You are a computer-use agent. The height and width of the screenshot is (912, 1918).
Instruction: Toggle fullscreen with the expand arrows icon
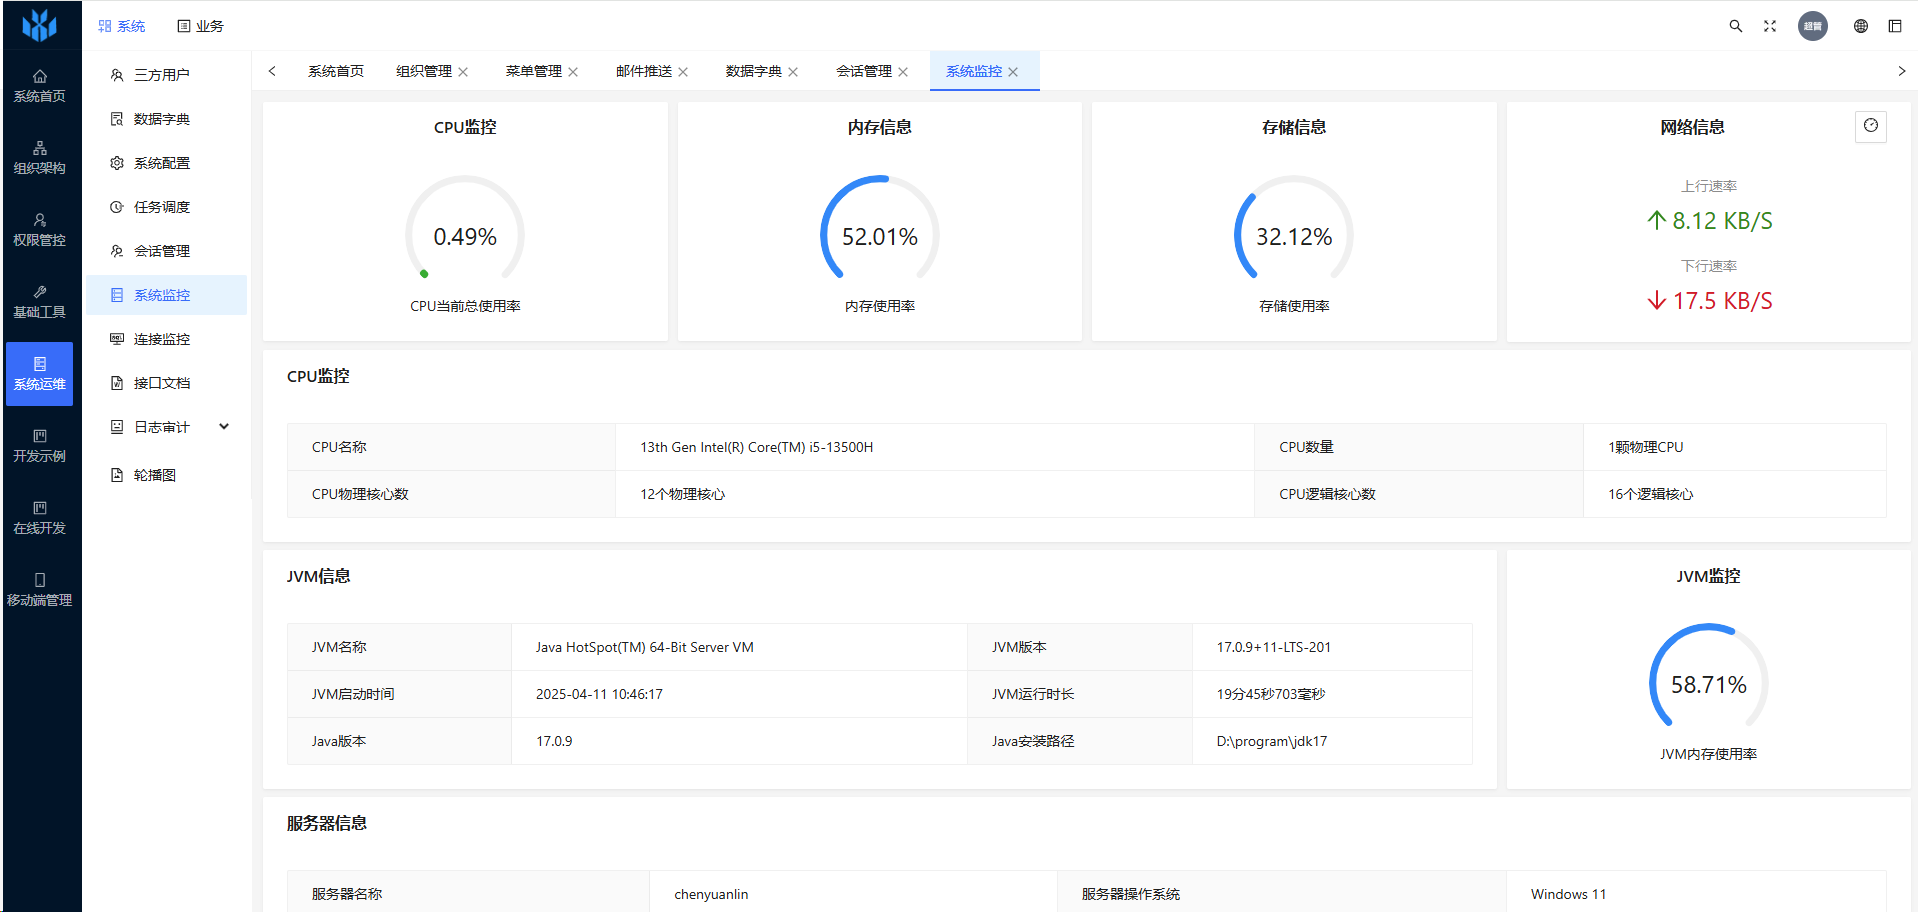tap(1769, 26)
